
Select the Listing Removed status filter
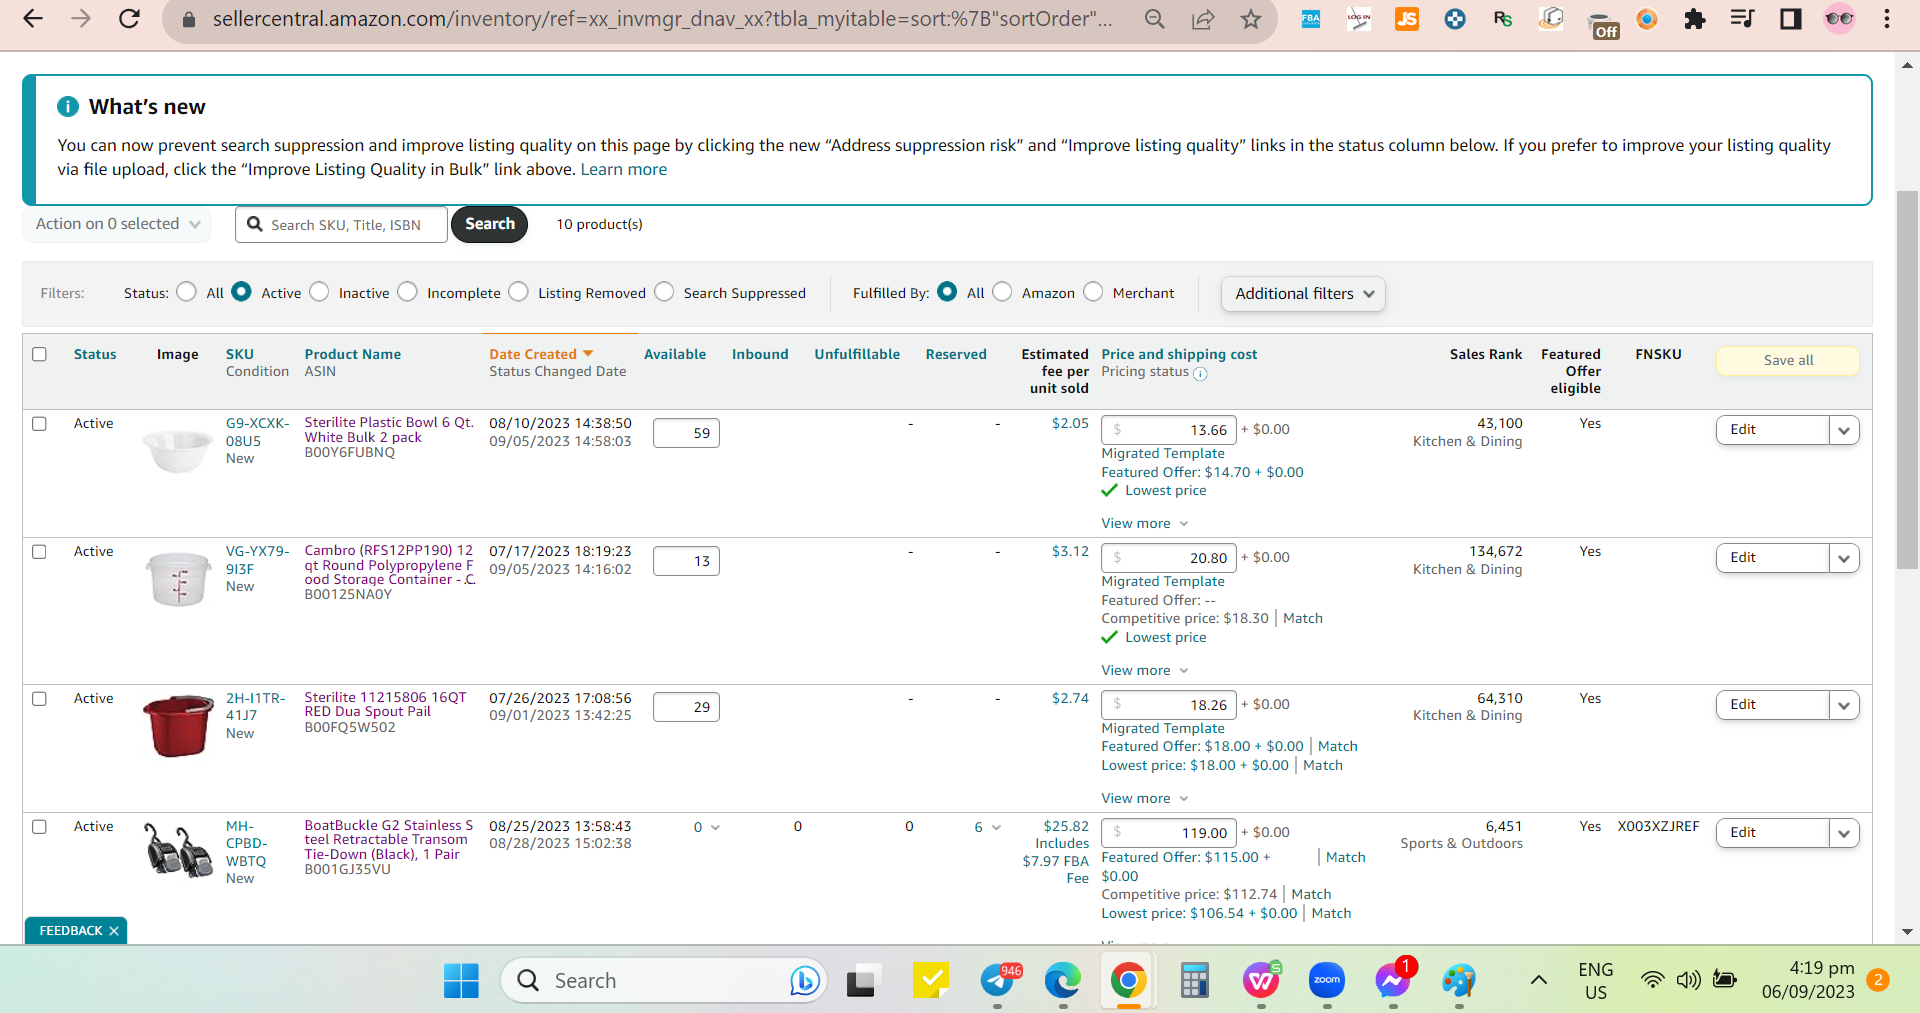(518, 292)
